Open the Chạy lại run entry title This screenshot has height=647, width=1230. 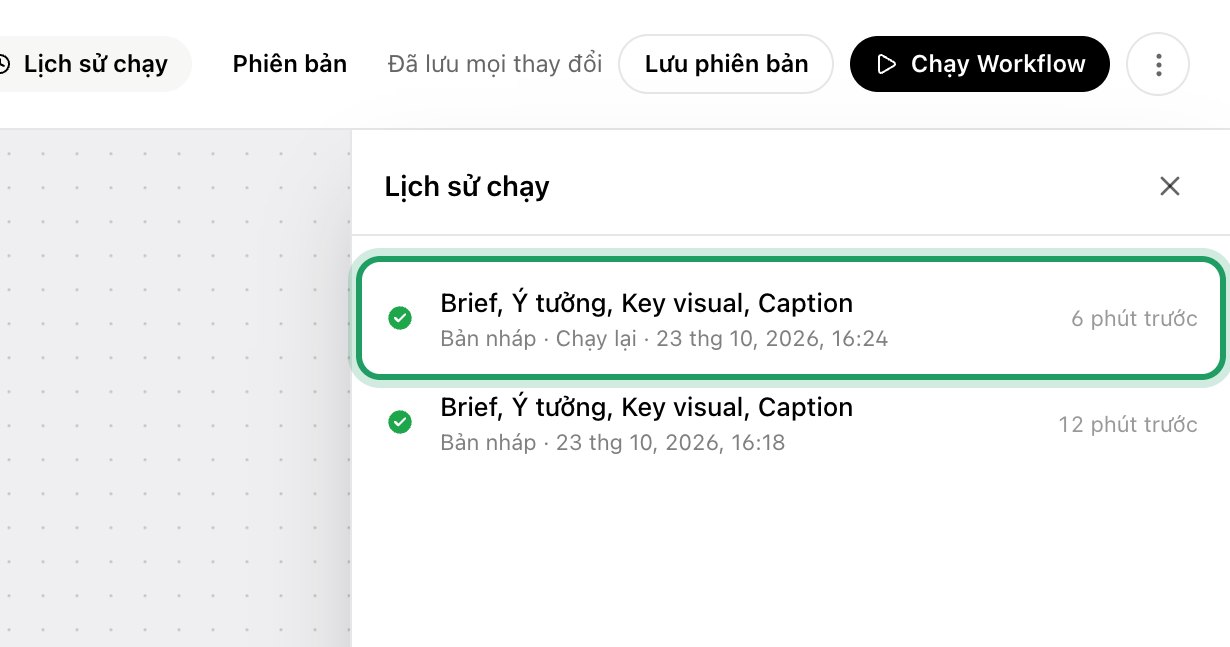coord(646,303)
